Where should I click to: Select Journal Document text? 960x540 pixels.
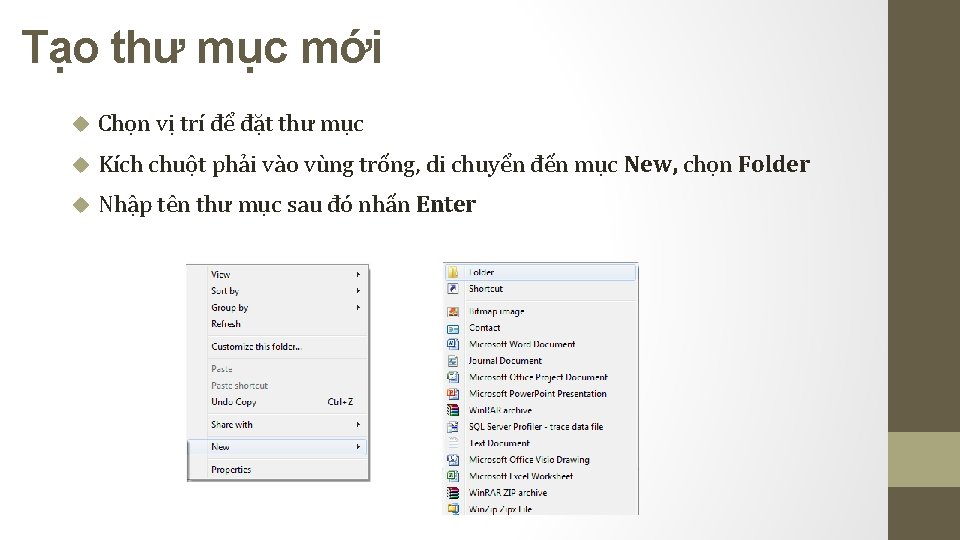505,361
